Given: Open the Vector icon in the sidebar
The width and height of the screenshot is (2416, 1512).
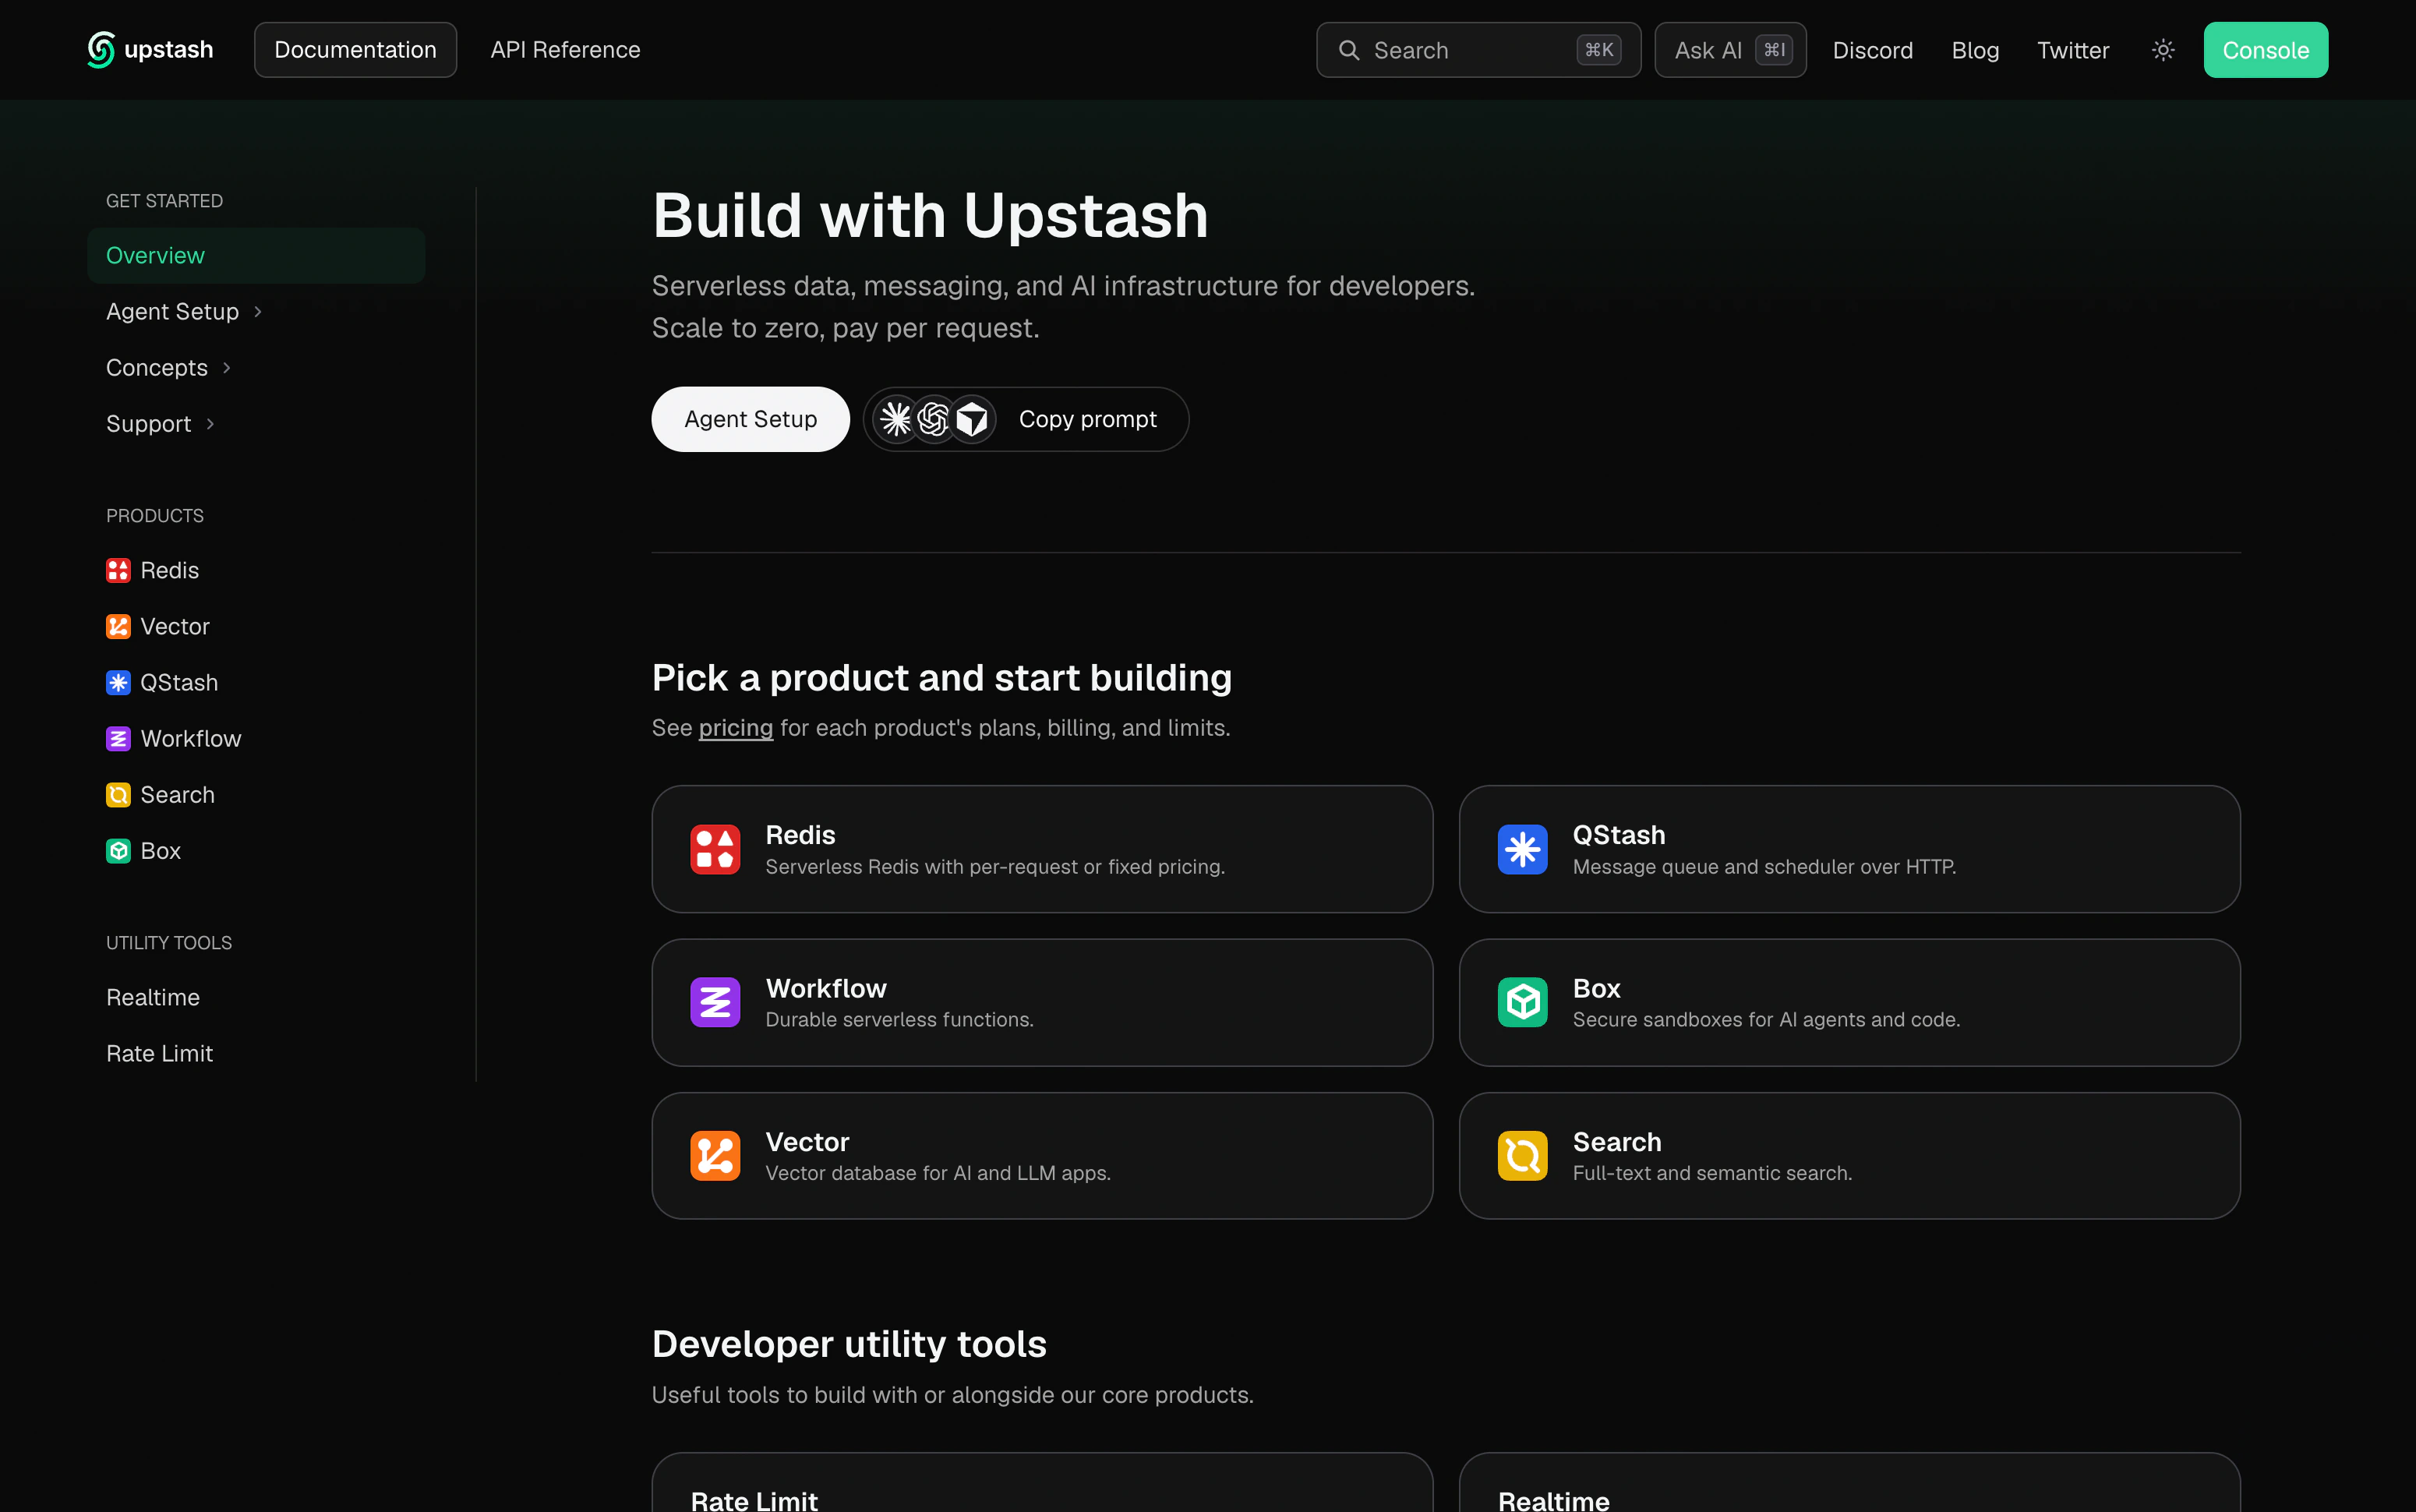Looking at the screenshot, I should (118, 626).
